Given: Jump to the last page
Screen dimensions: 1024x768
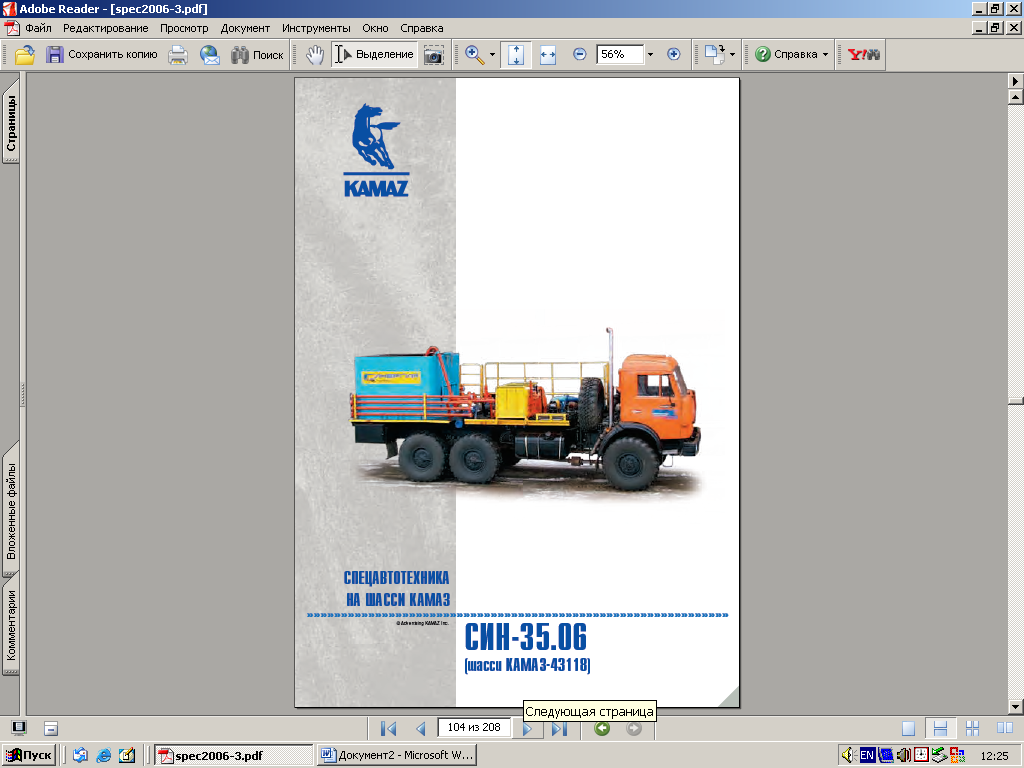Looking at the screenshot, I should (x=559, y=728).
